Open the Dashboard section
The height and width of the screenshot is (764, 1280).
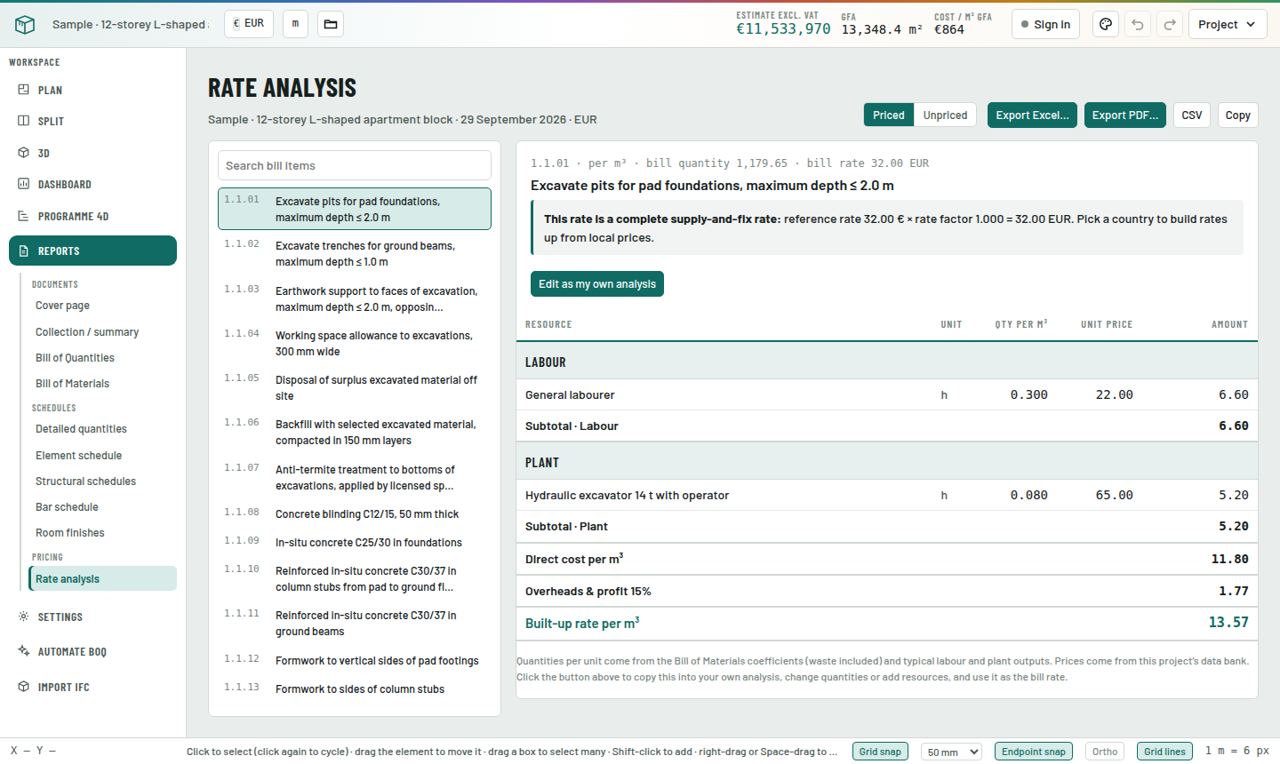pyautogui.click(x=93, y=184)
